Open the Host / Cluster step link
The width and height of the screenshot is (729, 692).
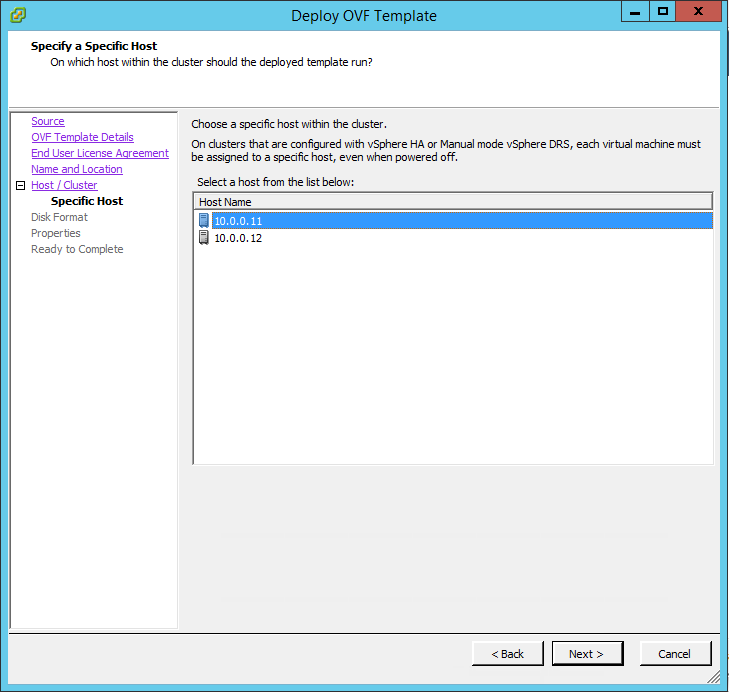(x=64, y=185)
